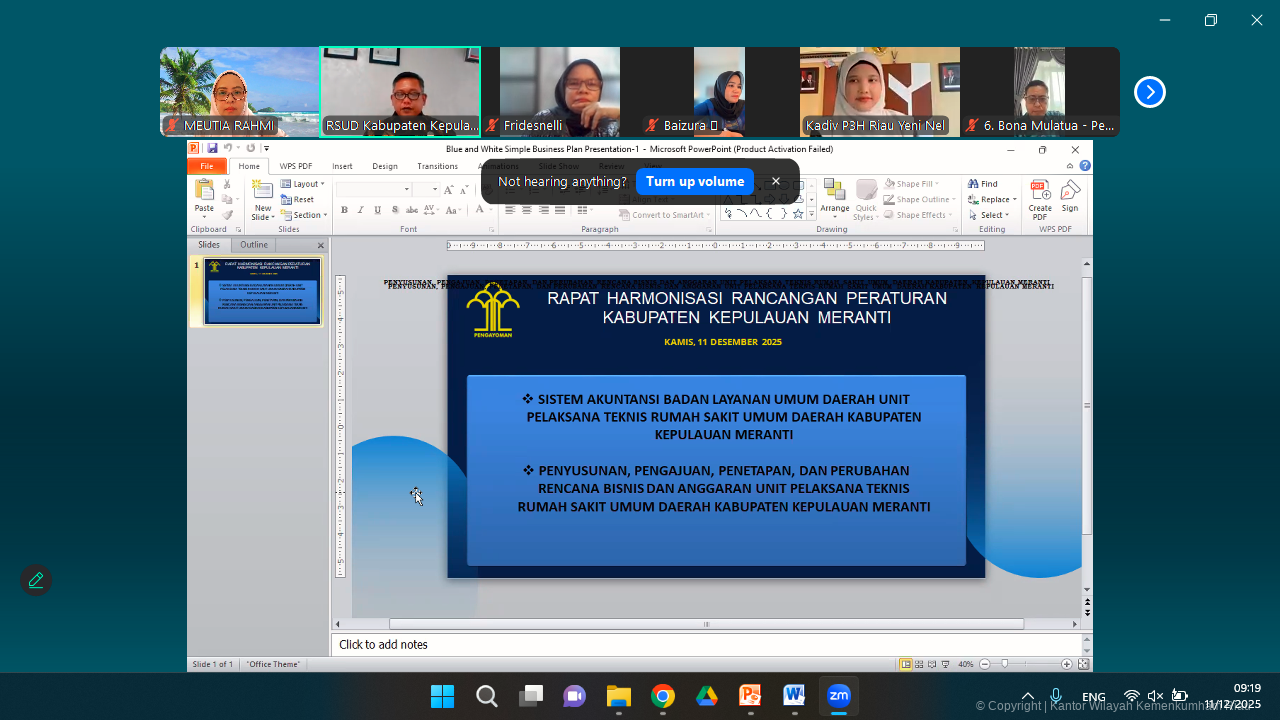Switch to the Insert ribbon tab
Viewport: 1280px width, 720px height.
pos(342,166)
